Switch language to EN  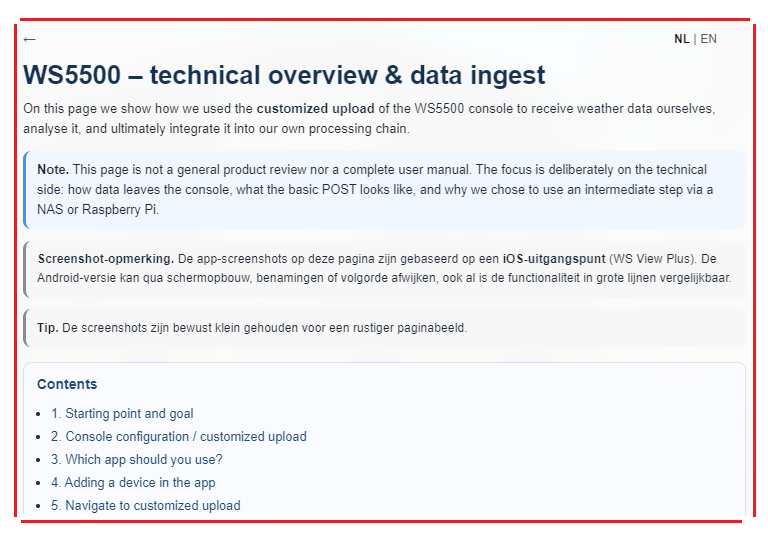pyautogui.click(x=708, y=39)
